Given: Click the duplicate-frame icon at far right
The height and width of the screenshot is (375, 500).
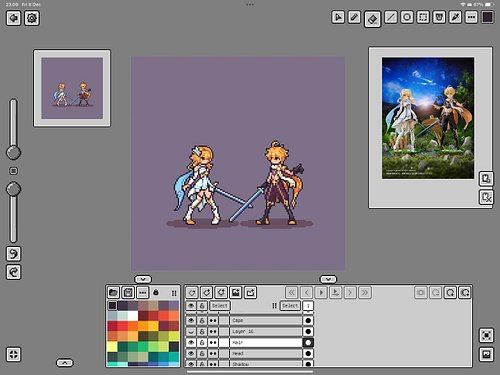Looking at the screenshot, I should tap(465, 292).
